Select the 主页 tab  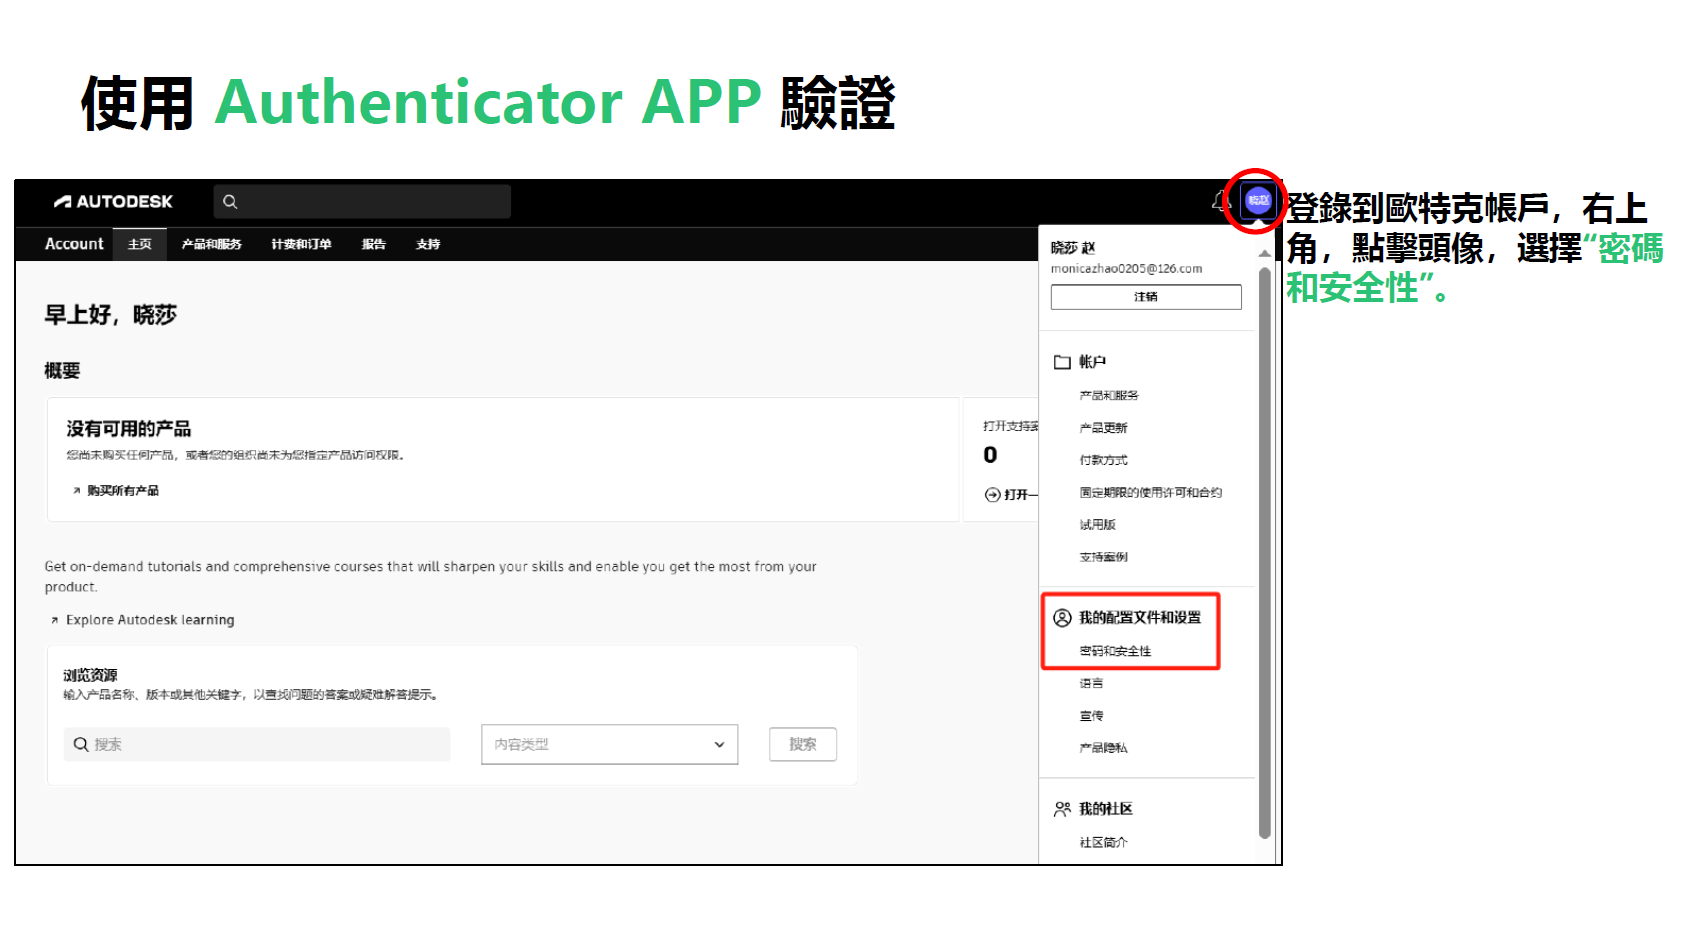pyautogui.click(x=140, y=244)
